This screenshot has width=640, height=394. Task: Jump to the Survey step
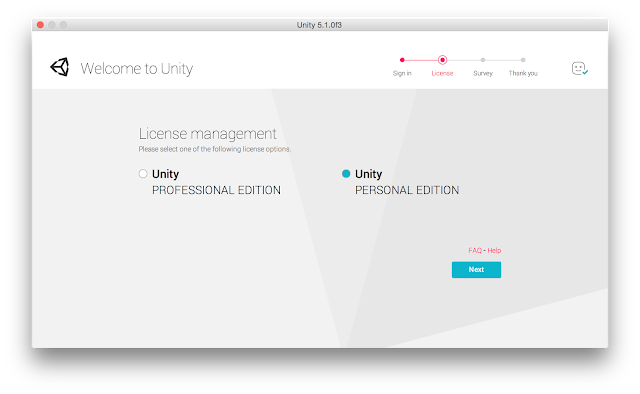coord(483,67)
